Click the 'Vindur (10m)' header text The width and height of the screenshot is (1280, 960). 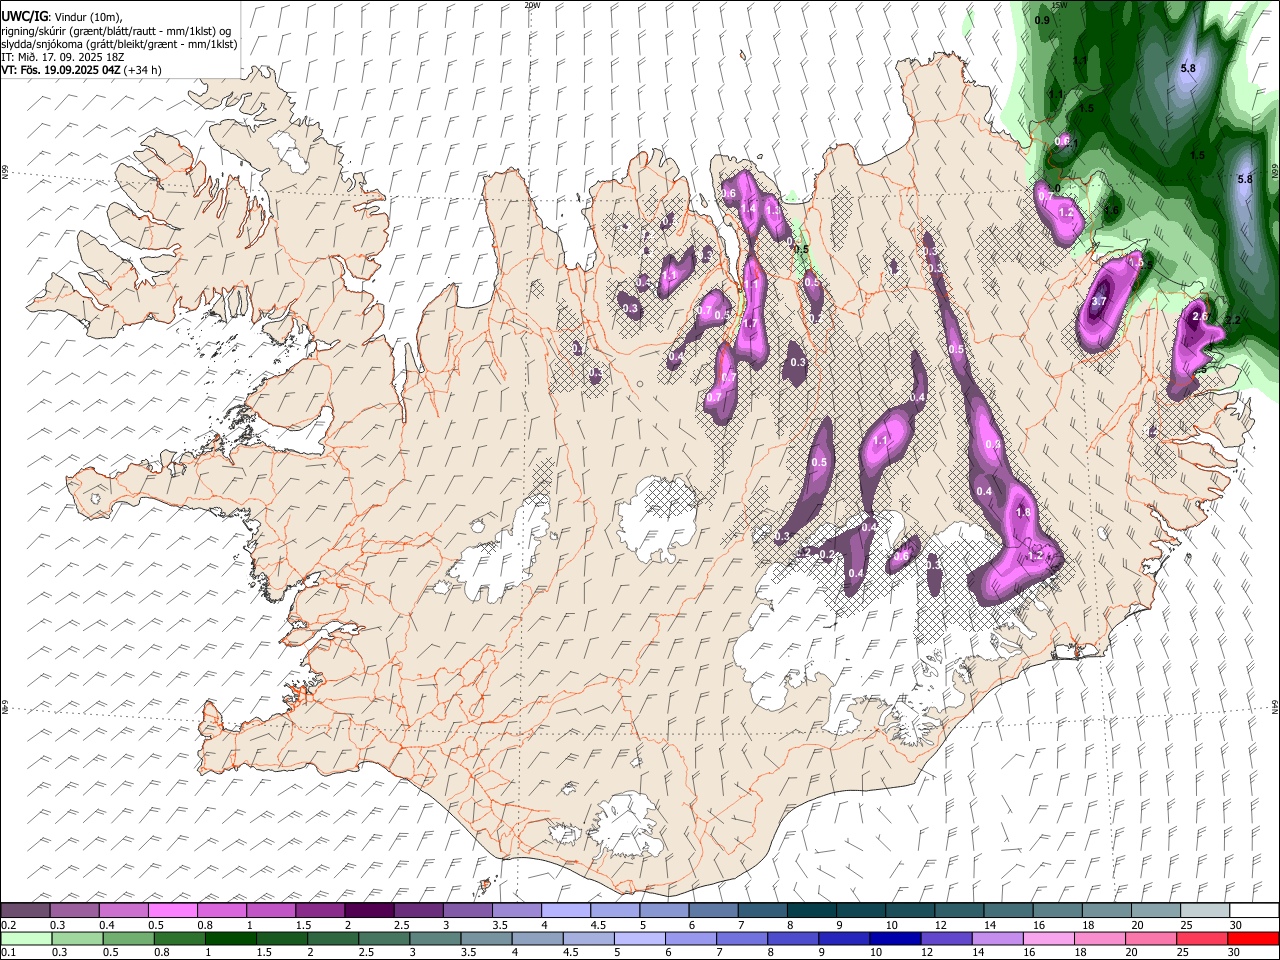[x=88, y=16]
